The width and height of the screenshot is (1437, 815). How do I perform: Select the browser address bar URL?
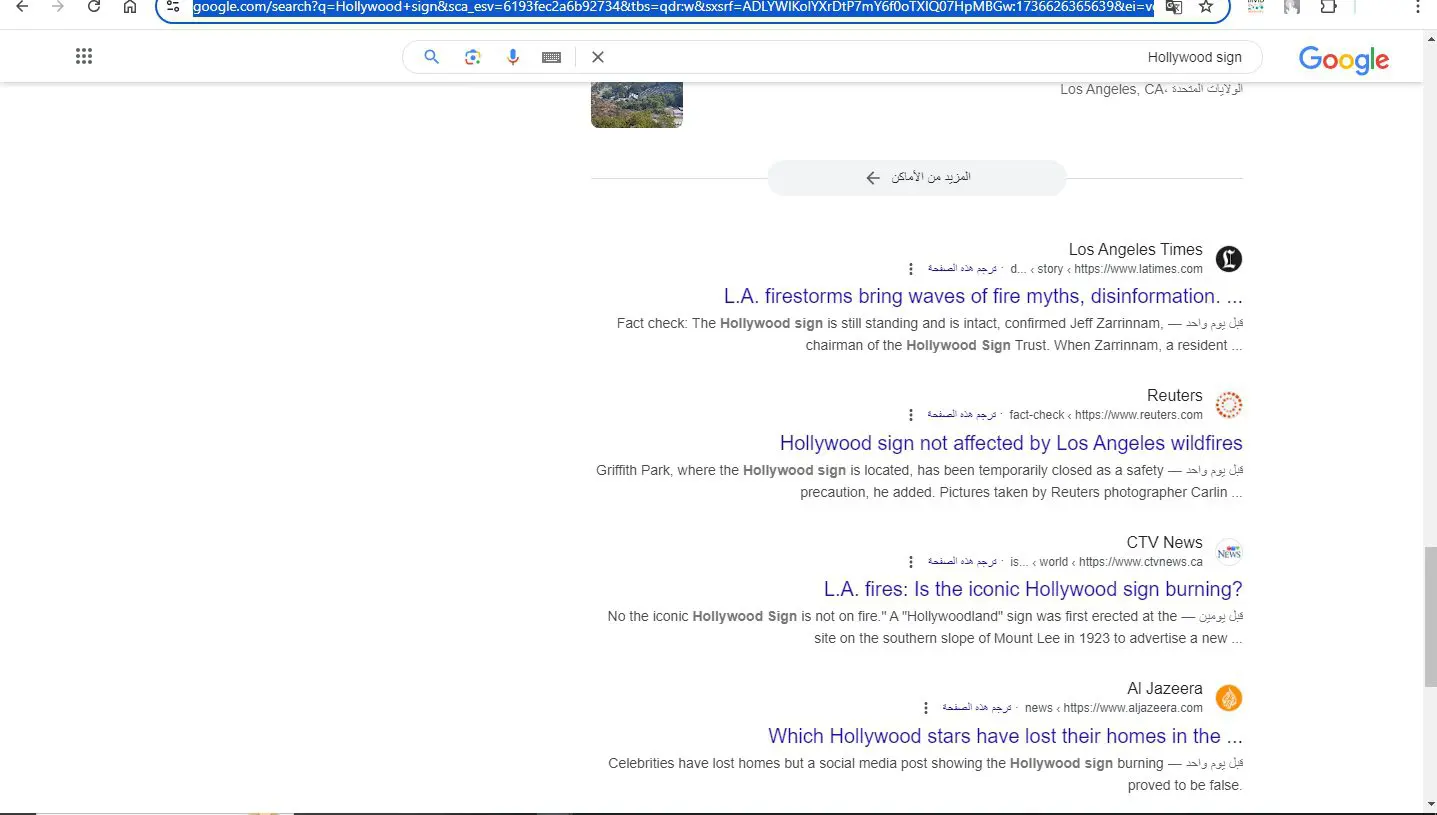(x=675, y=7)
